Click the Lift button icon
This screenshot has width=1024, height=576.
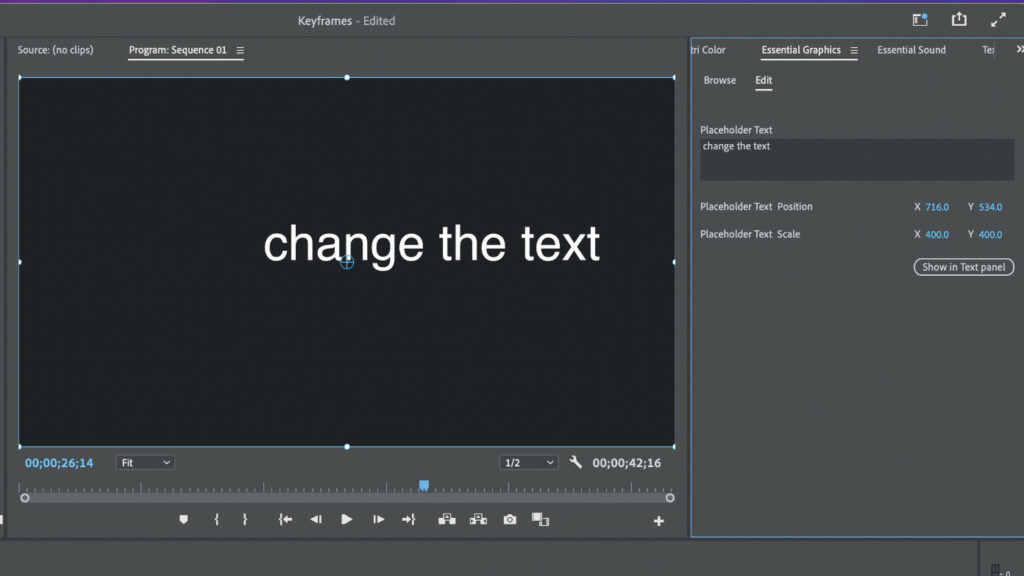tap(447, 520)
